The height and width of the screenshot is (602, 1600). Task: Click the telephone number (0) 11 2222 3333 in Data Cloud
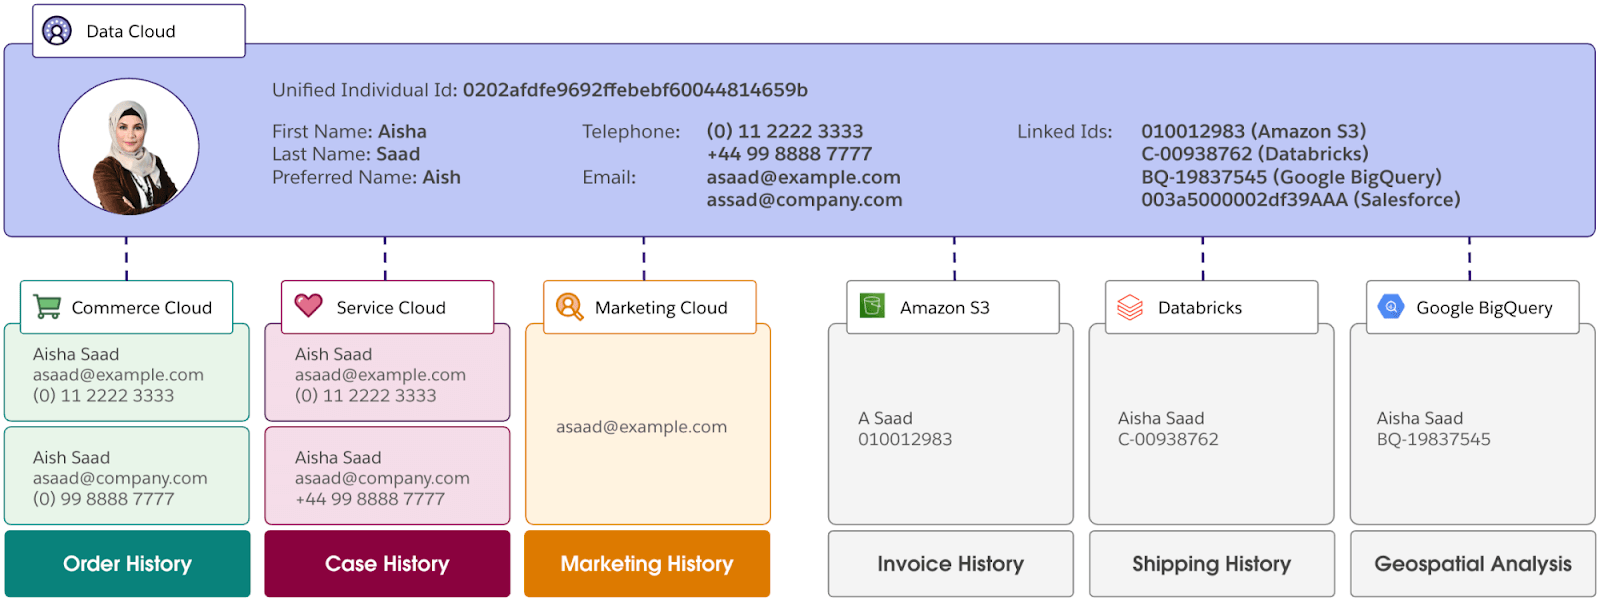pos(785,131)
